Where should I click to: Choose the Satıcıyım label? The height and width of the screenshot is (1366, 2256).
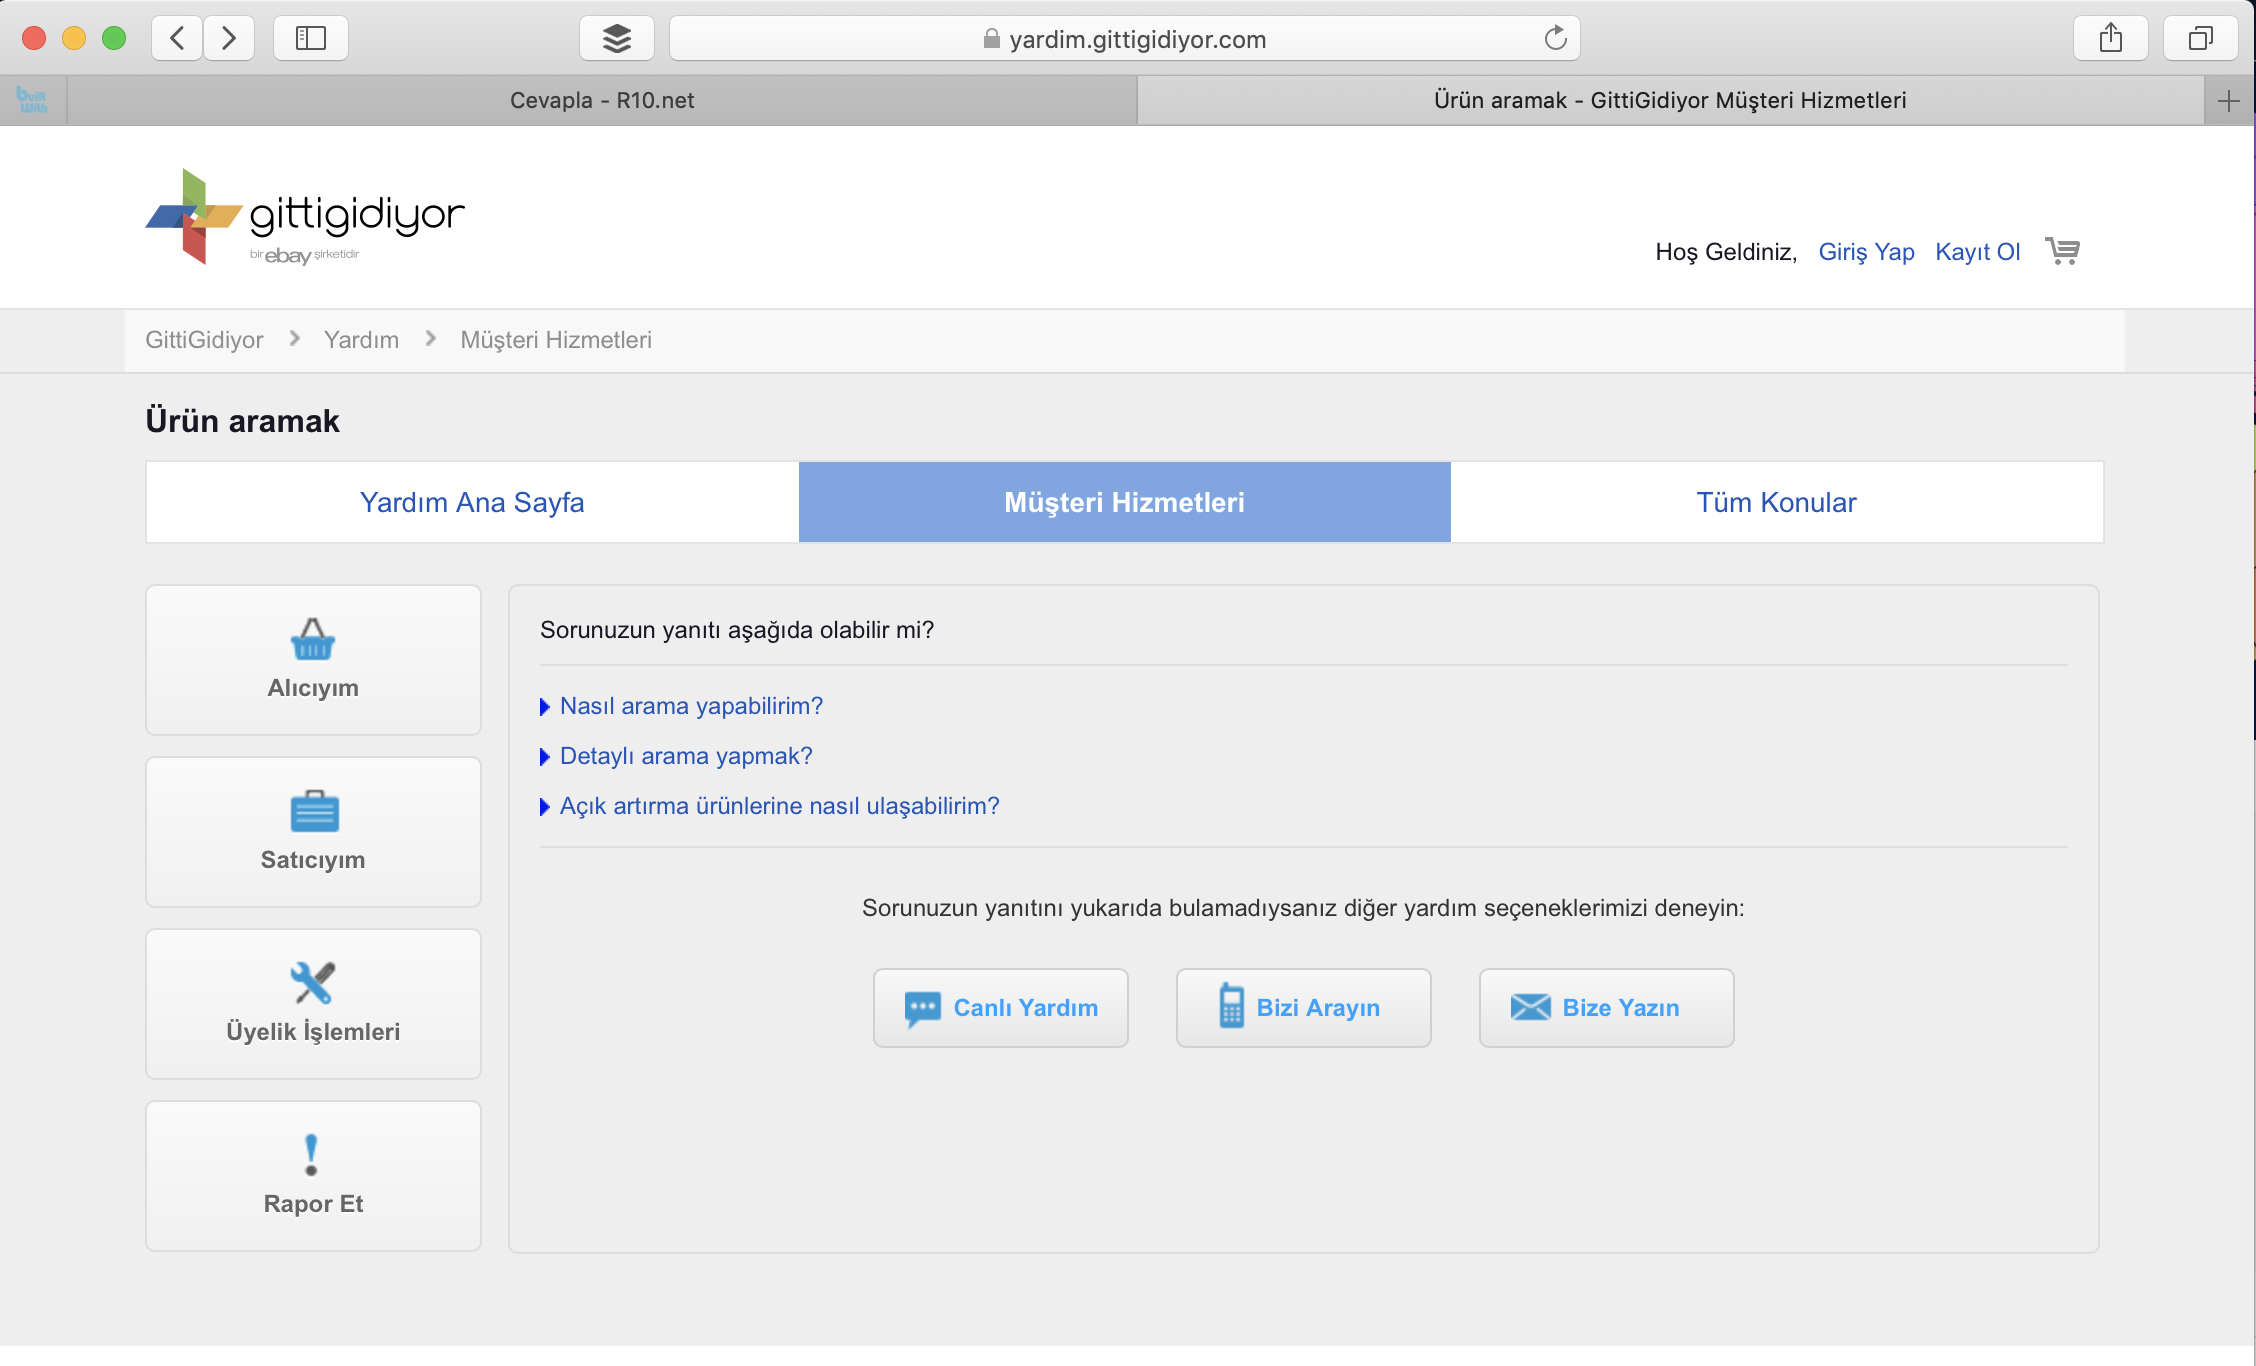tap(313, 860)
